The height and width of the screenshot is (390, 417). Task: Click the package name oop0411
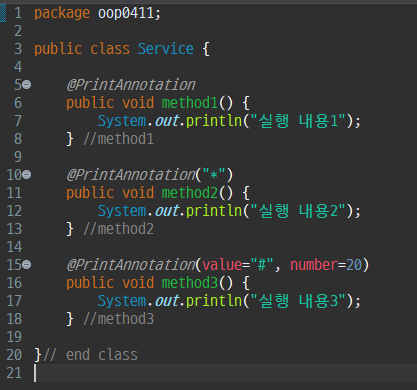tap(126, 13)
